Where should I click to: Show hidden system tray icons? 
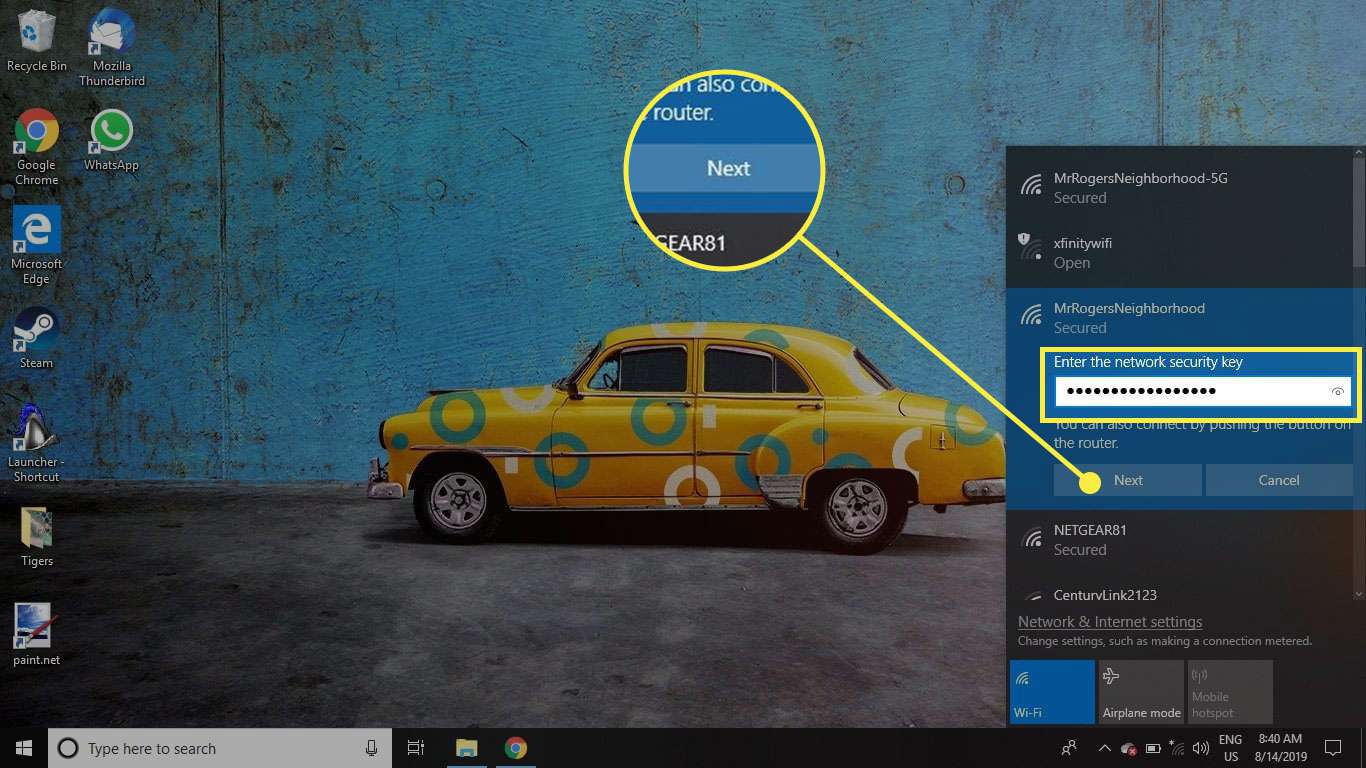[x=1104, y=748]
